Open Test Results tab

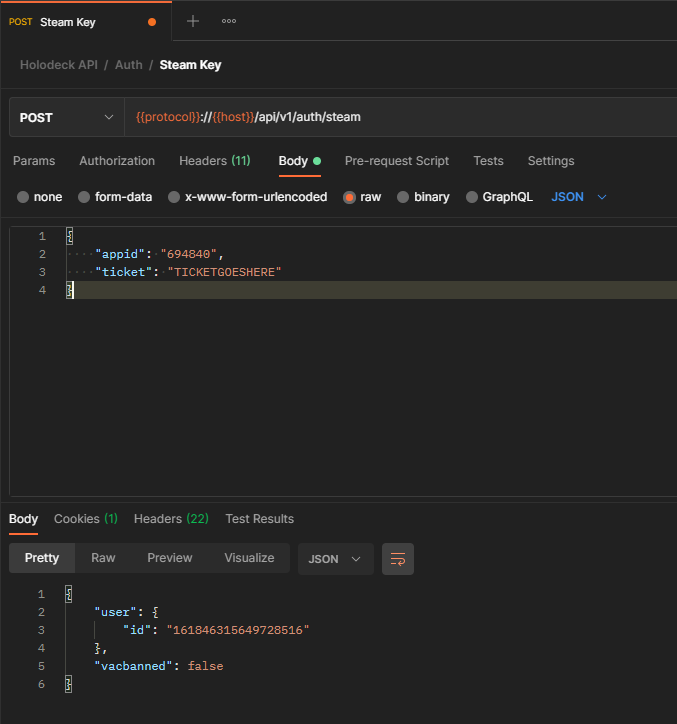coord(260,519)
